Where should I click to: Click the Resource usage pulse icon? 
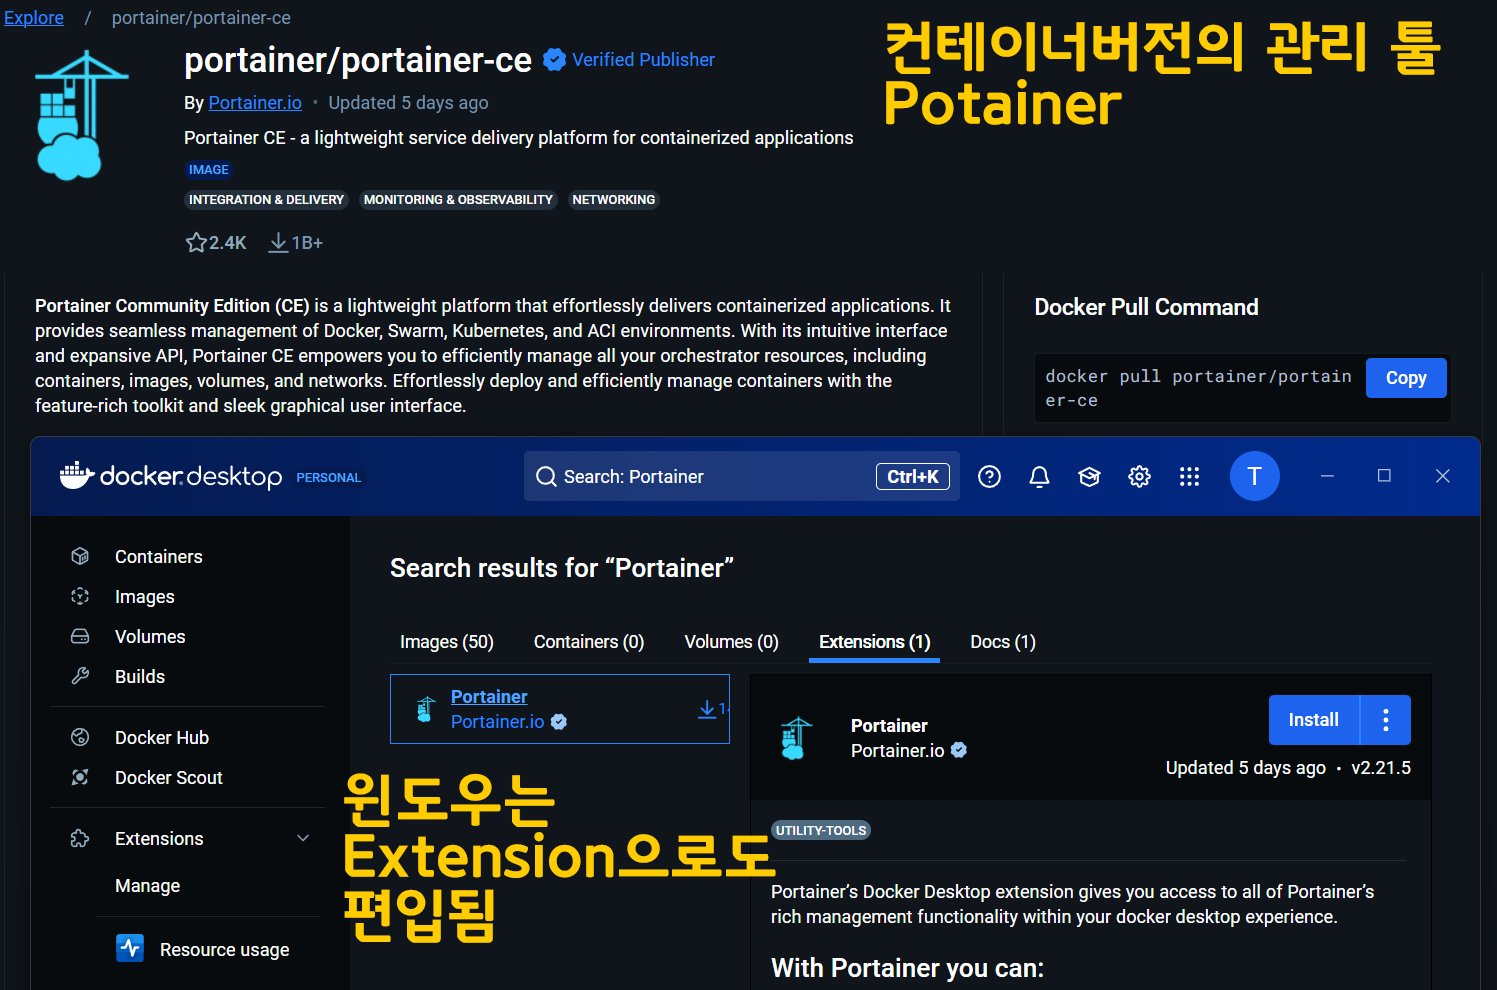click(x=130, y=947)
